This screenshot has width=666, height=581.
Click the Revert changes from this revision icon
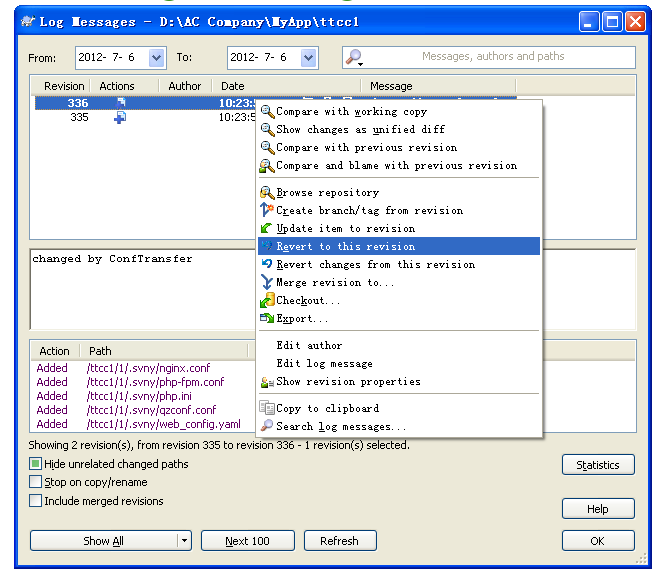(267, 264)
